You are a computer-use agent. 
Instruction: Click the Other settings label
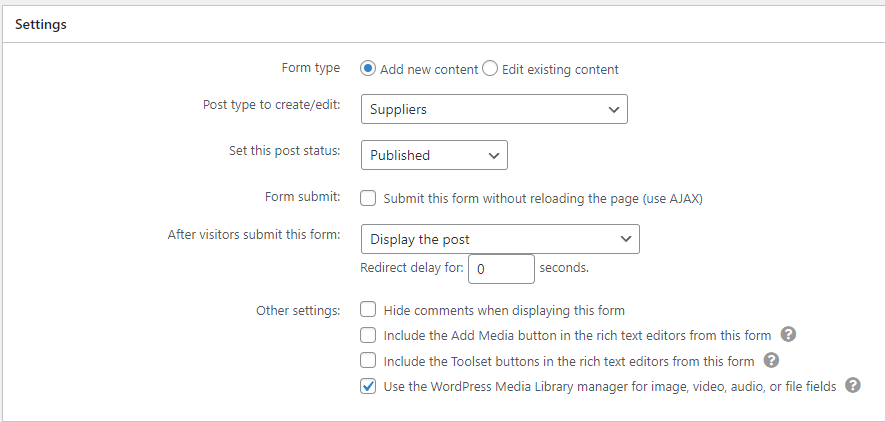(298, 310)
